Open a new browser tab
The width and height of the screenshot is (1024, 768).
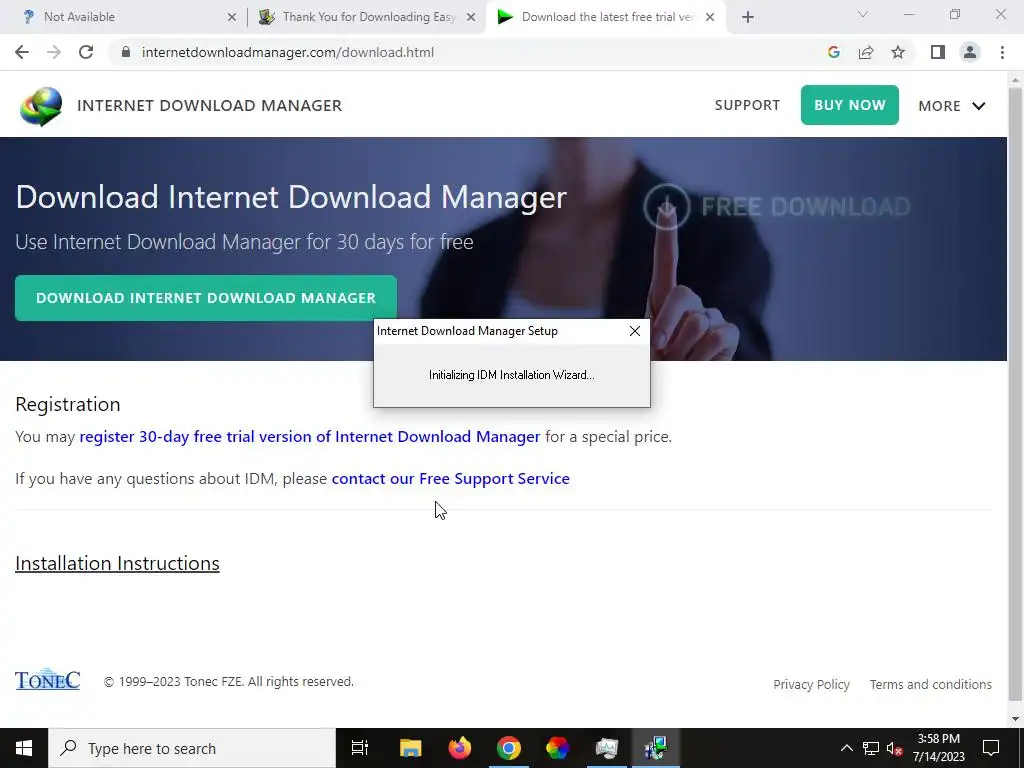tap(748, 17)
